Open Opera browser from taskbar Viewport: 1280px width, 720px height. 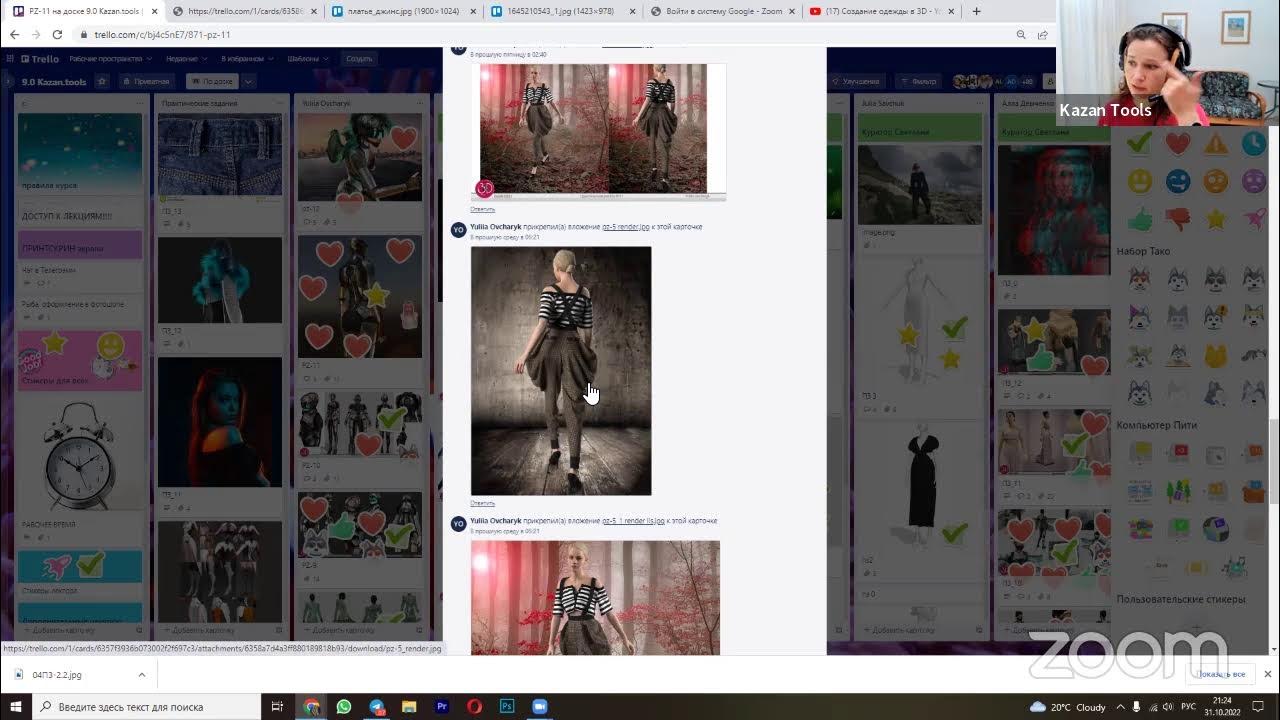tap(474, 706)
